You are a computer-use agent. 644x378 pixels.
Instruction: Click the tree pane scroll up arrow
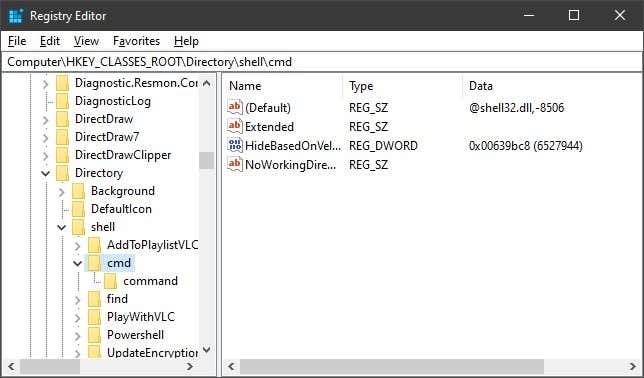coord(207,83)
